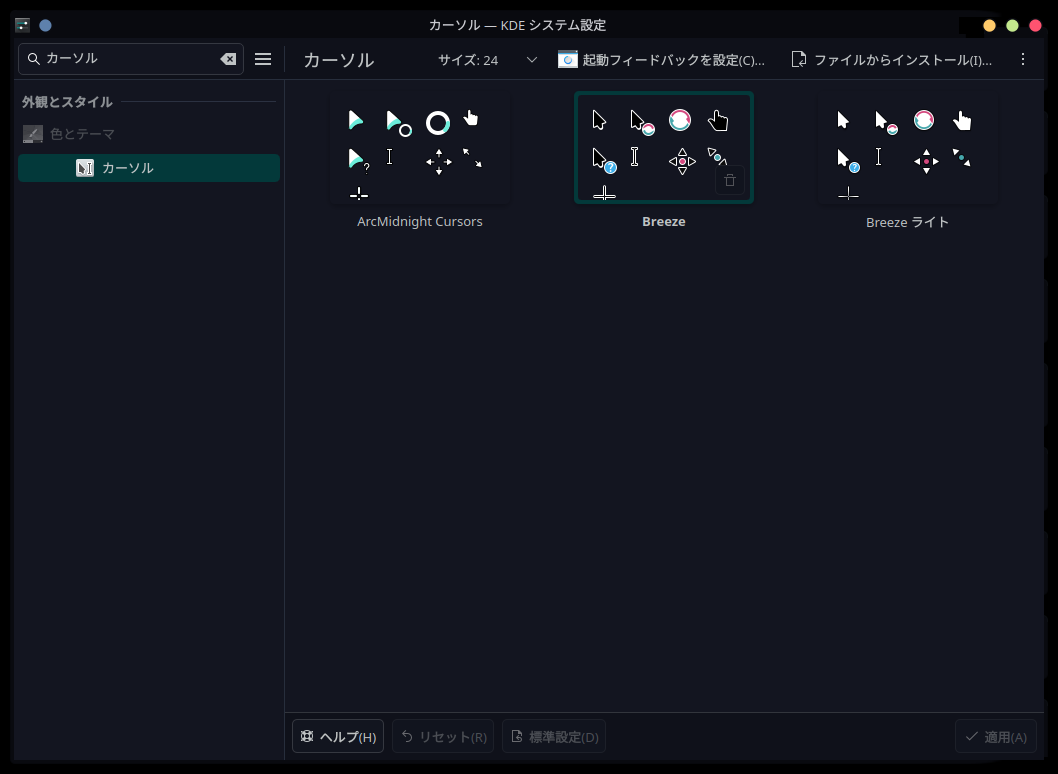Viewport: 1058px width, 774px height.
Task: Open the hamburger menu beside search
Action: pos(263,59)
